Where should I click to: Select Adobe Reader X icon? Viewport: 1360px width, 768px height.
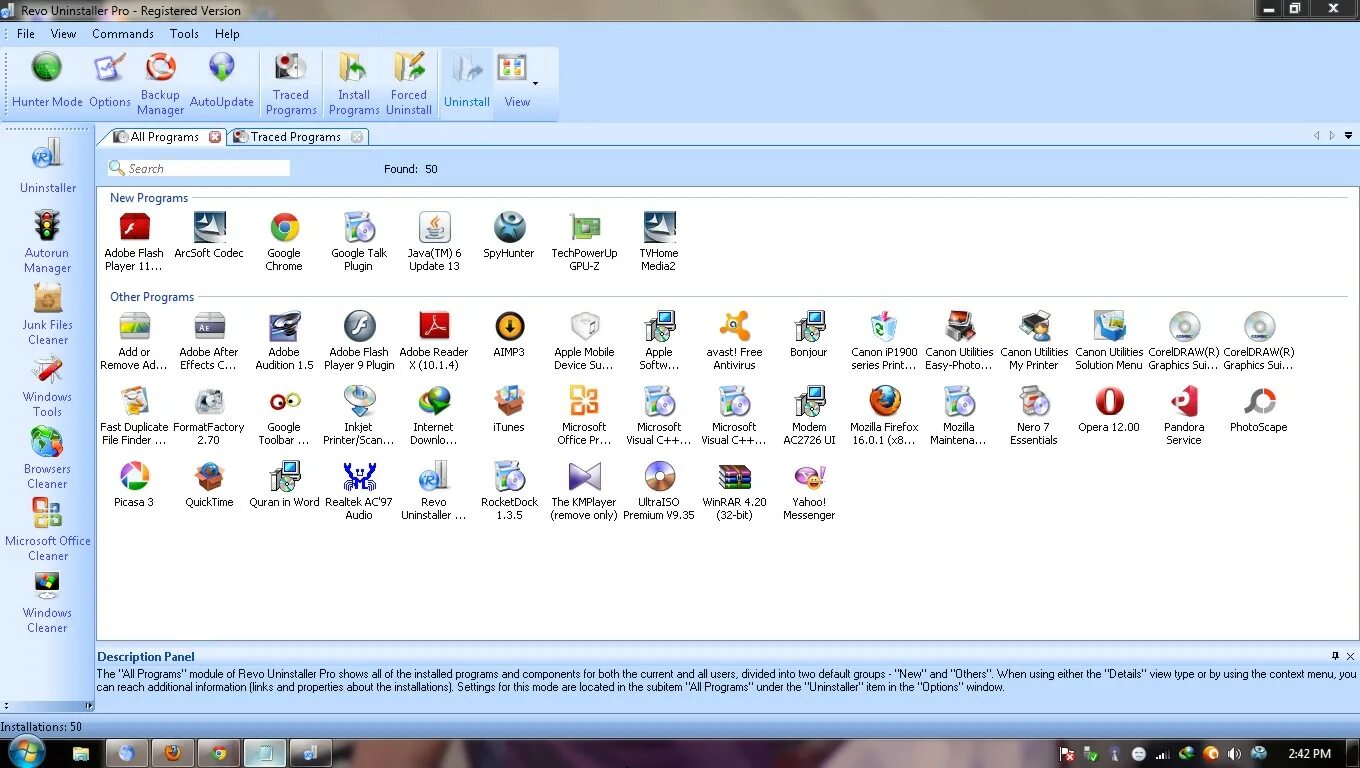[x=434, y=340]
